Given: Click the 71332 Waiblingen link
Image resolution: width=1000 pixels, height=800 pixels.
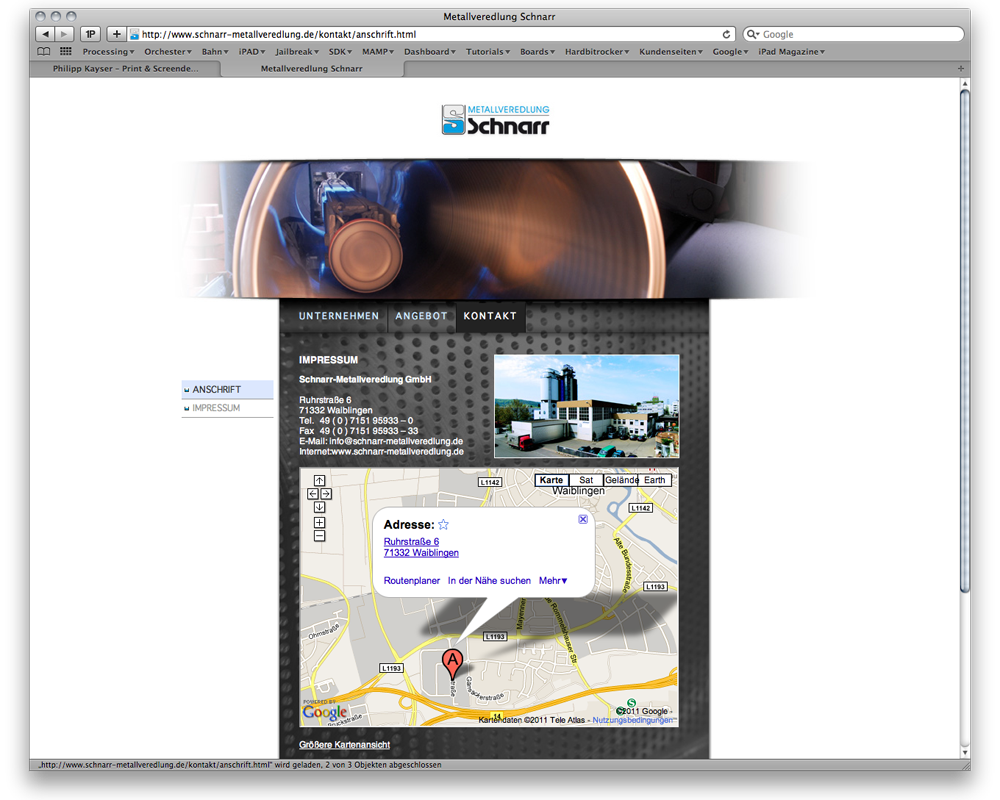Looking at the screenshot, I should [x=421, y=552].
